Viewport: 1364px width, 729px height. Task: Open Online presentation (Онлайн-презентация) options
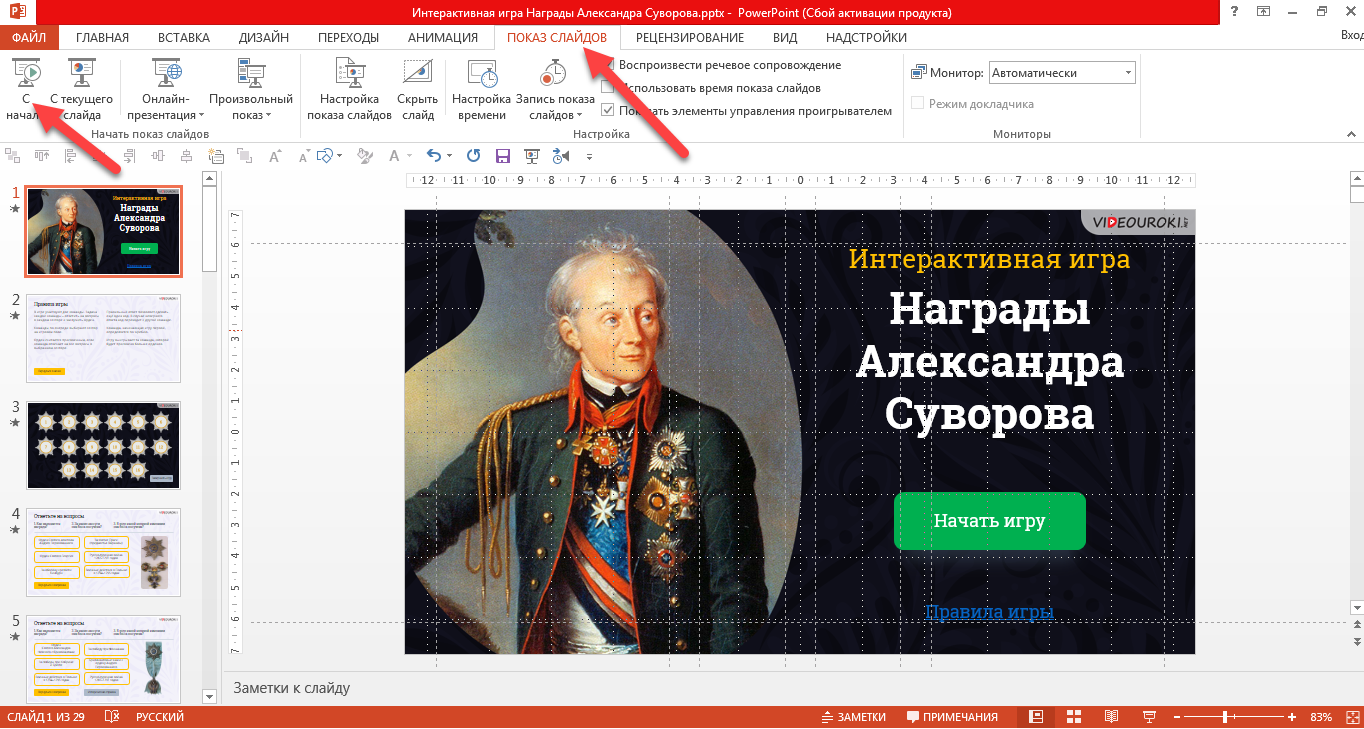click(165, 88)
